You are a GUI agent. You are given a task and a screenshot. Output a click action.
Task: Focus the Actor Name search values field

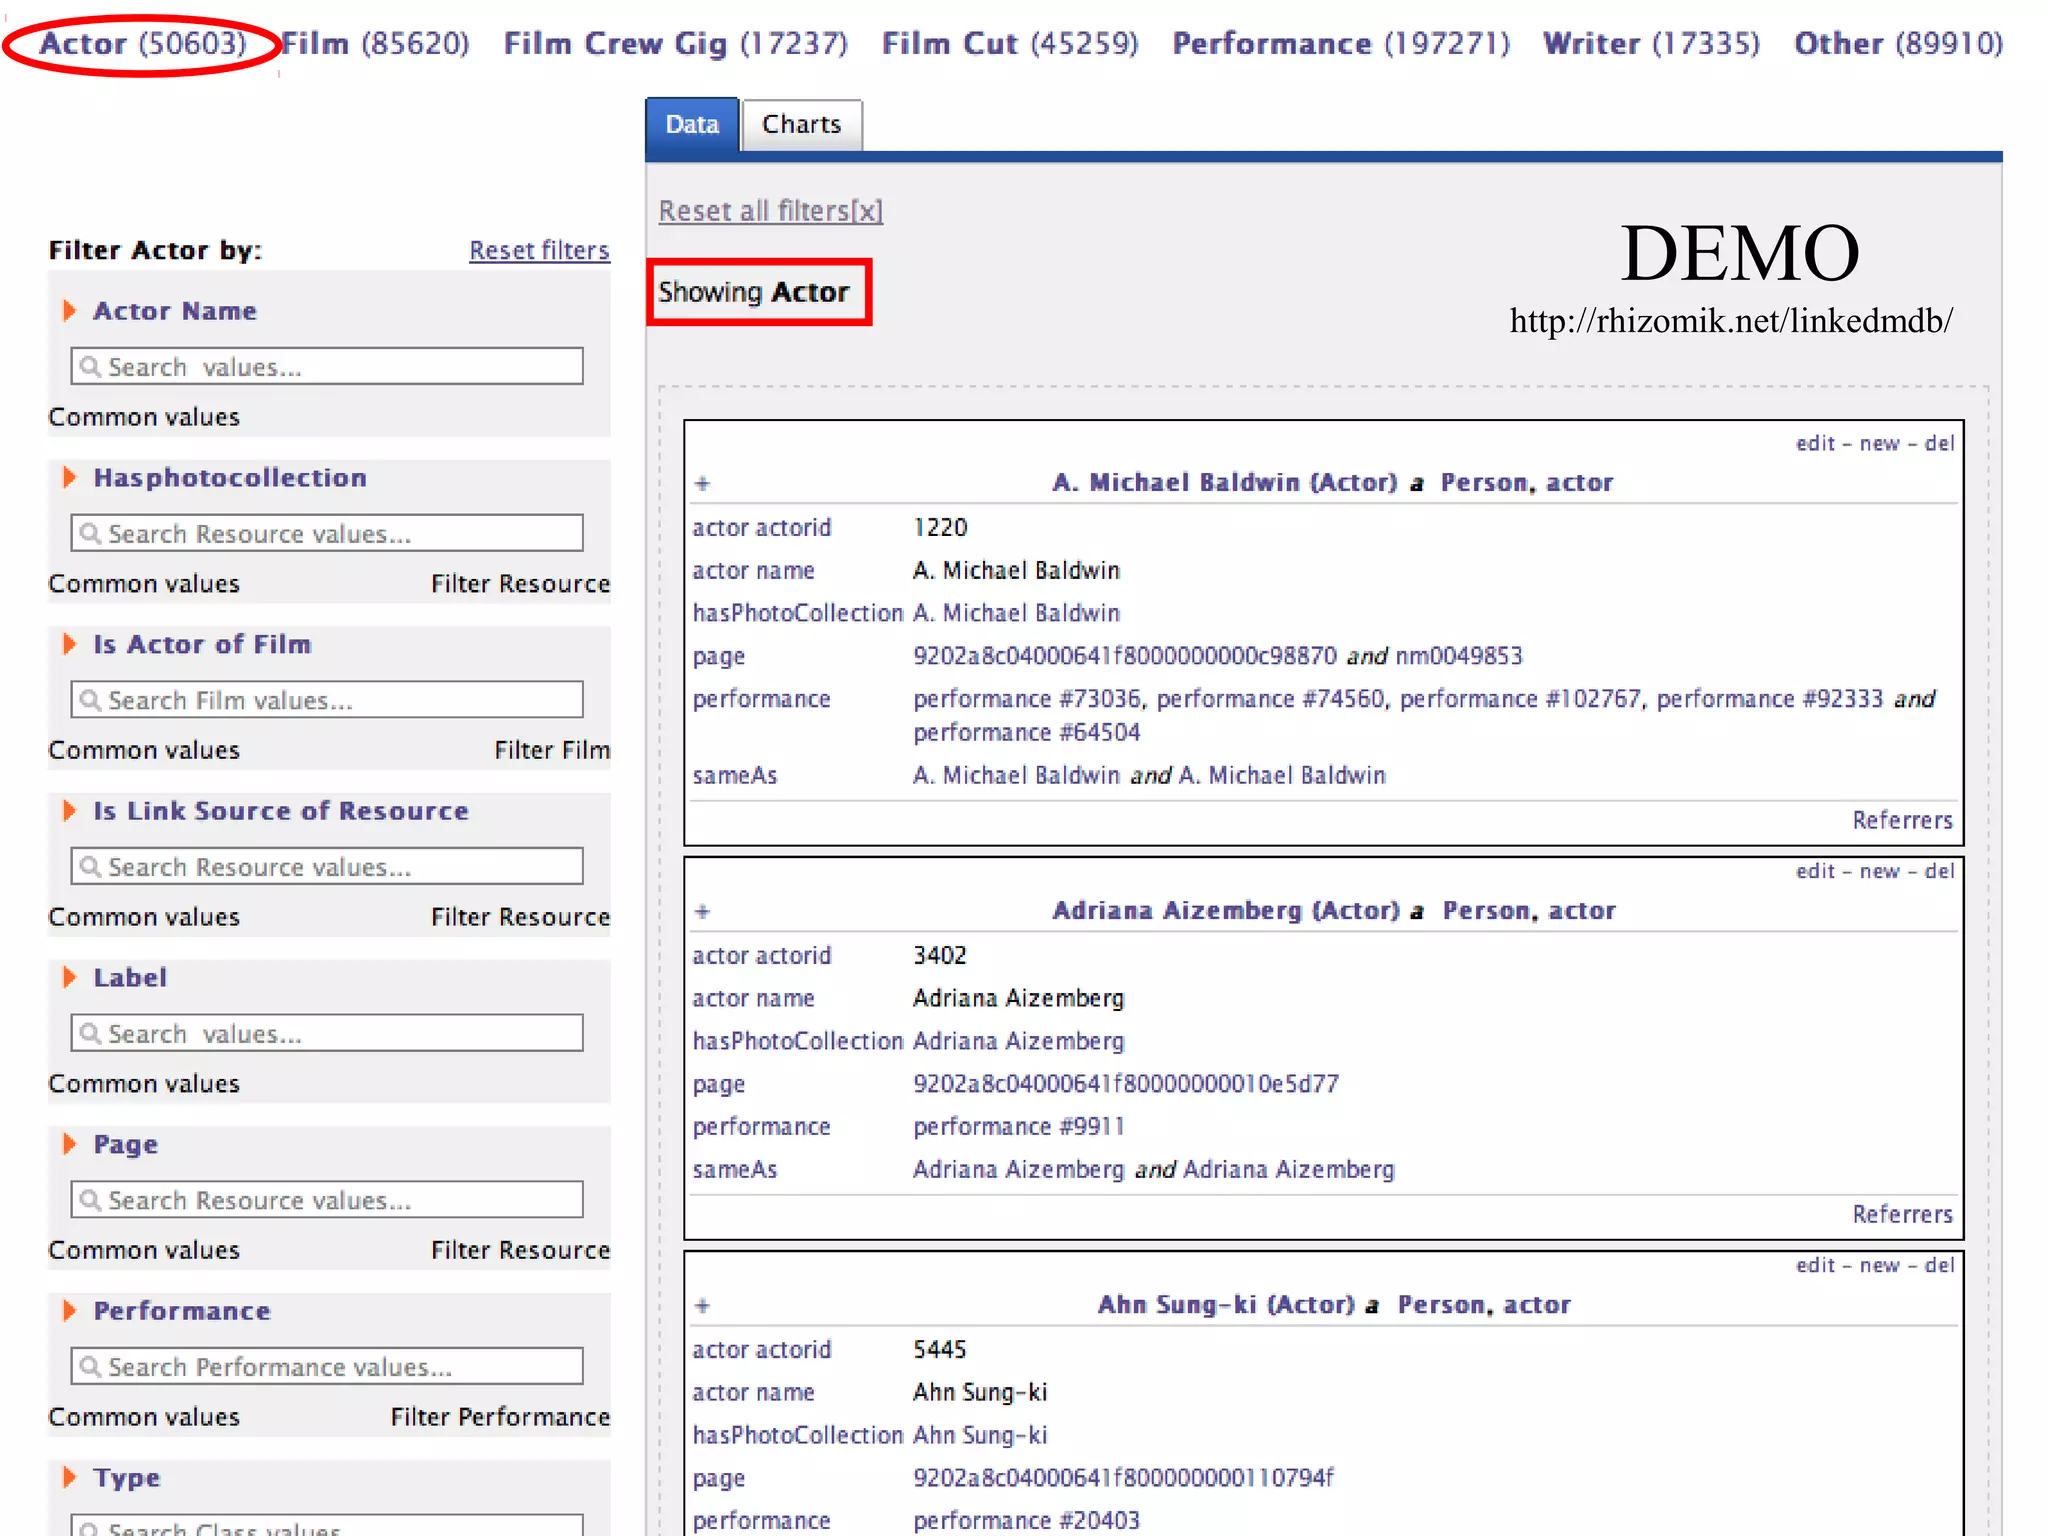pos(327,367)
